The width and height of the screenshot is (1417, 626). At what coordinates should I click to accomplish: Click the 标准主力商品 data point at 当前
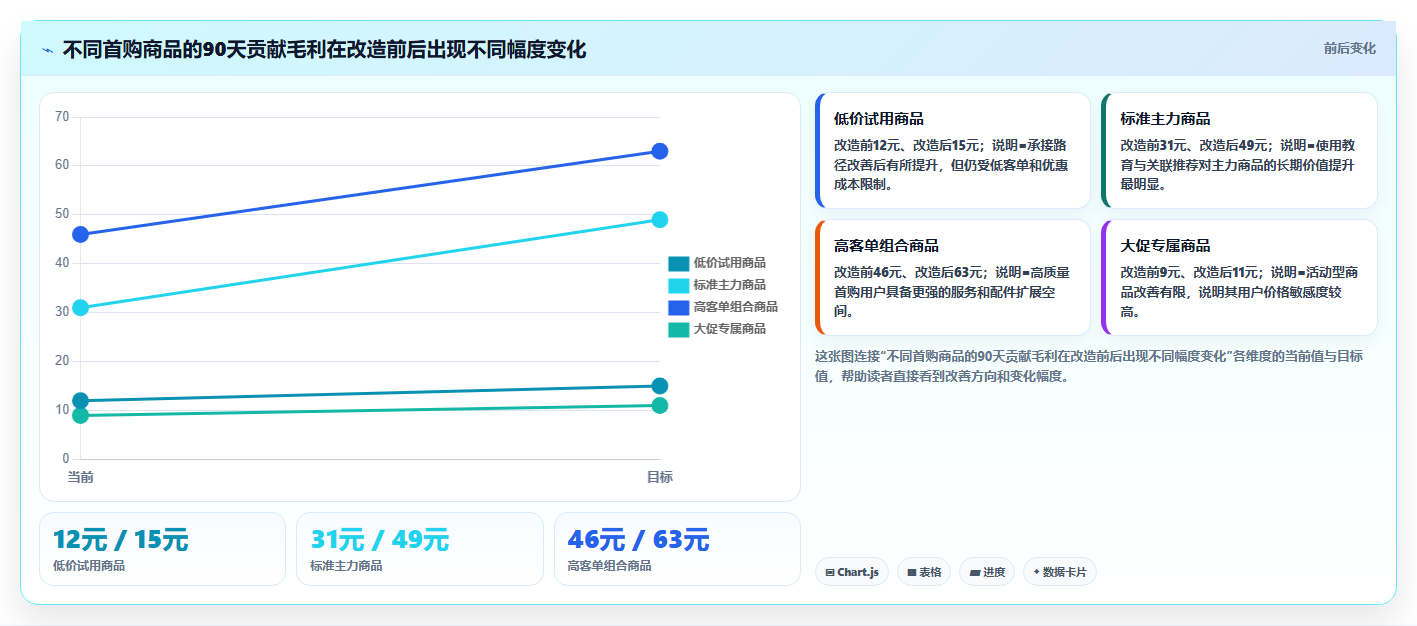(81, 307)
